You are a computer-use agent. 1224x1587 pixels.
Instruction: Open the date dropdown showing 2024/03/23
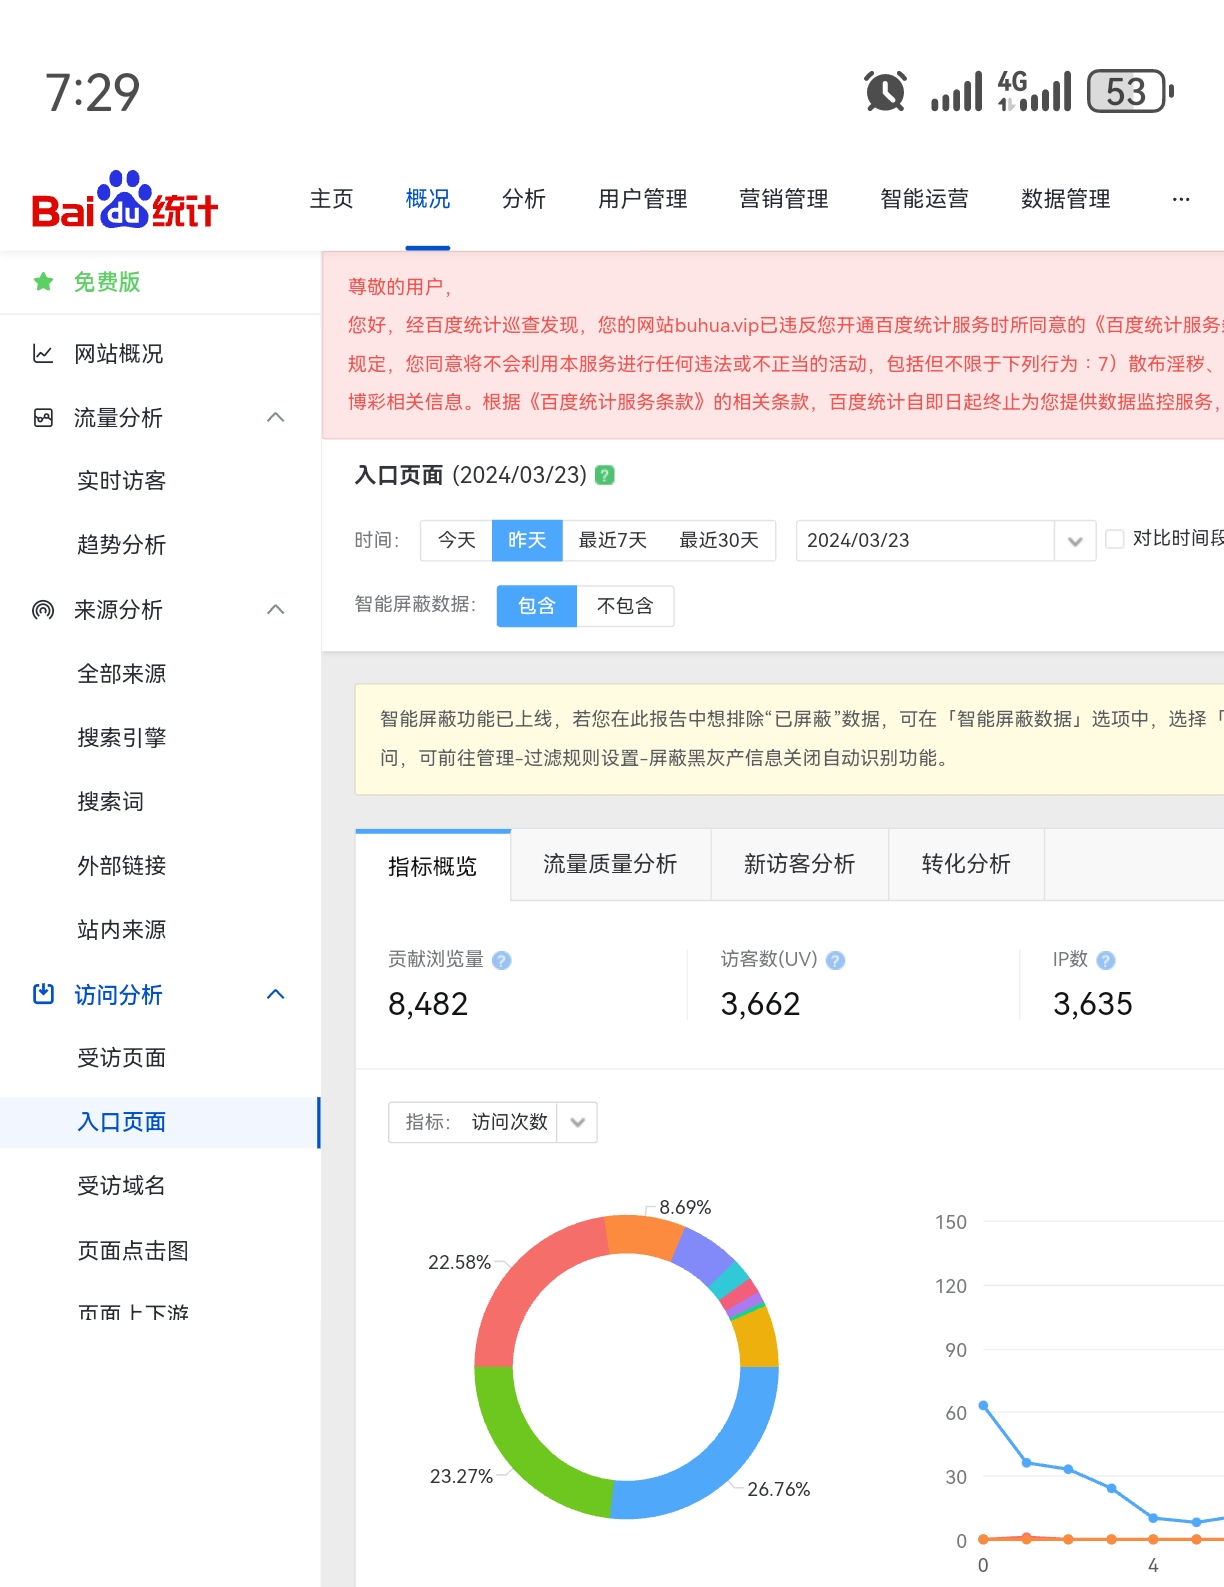tap(1075, 541)
